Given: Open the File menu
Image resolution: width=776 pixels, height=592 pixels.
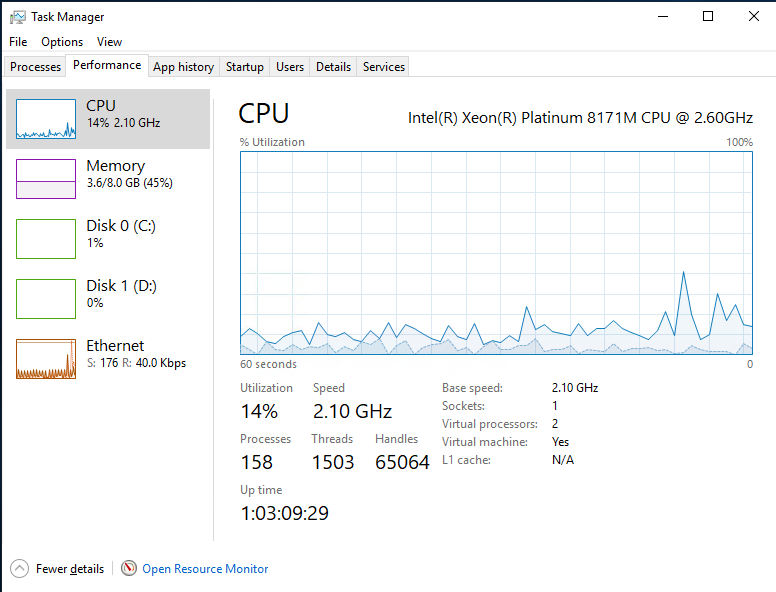Looking at the screenshot, I should point(18,42).
